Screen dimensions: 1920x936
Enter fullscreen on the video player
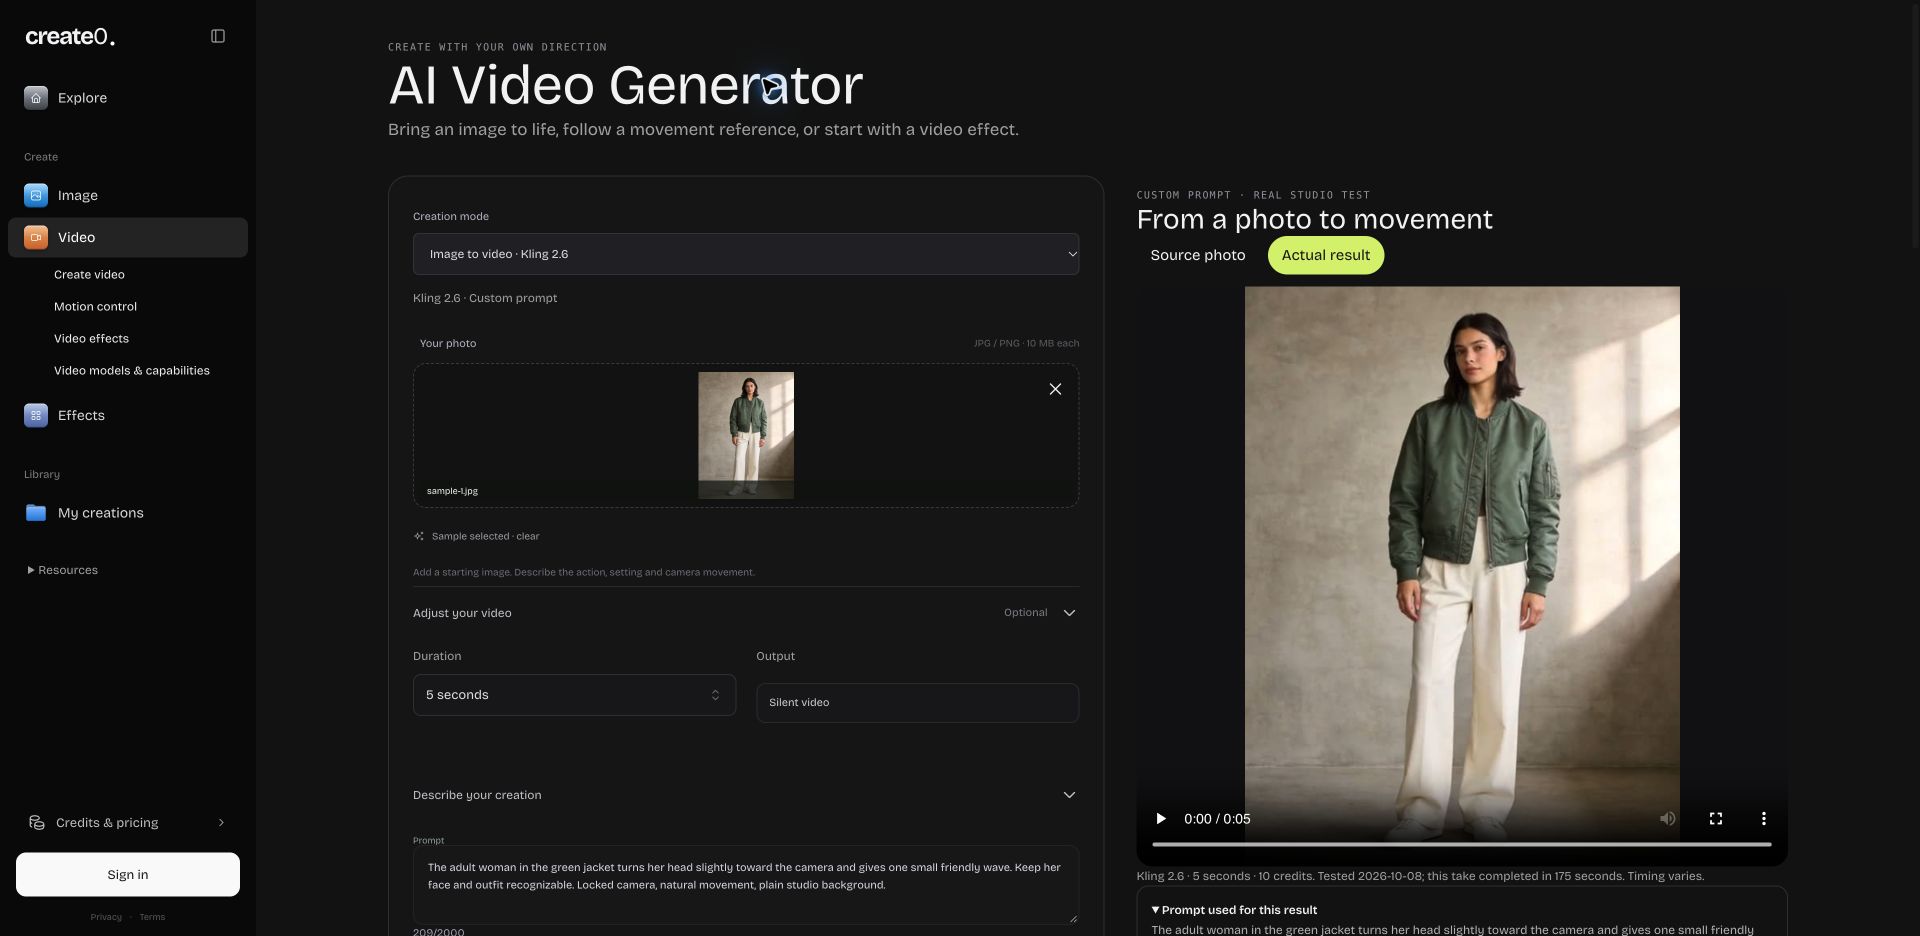pyautogui.click(x=1716, y=818)
